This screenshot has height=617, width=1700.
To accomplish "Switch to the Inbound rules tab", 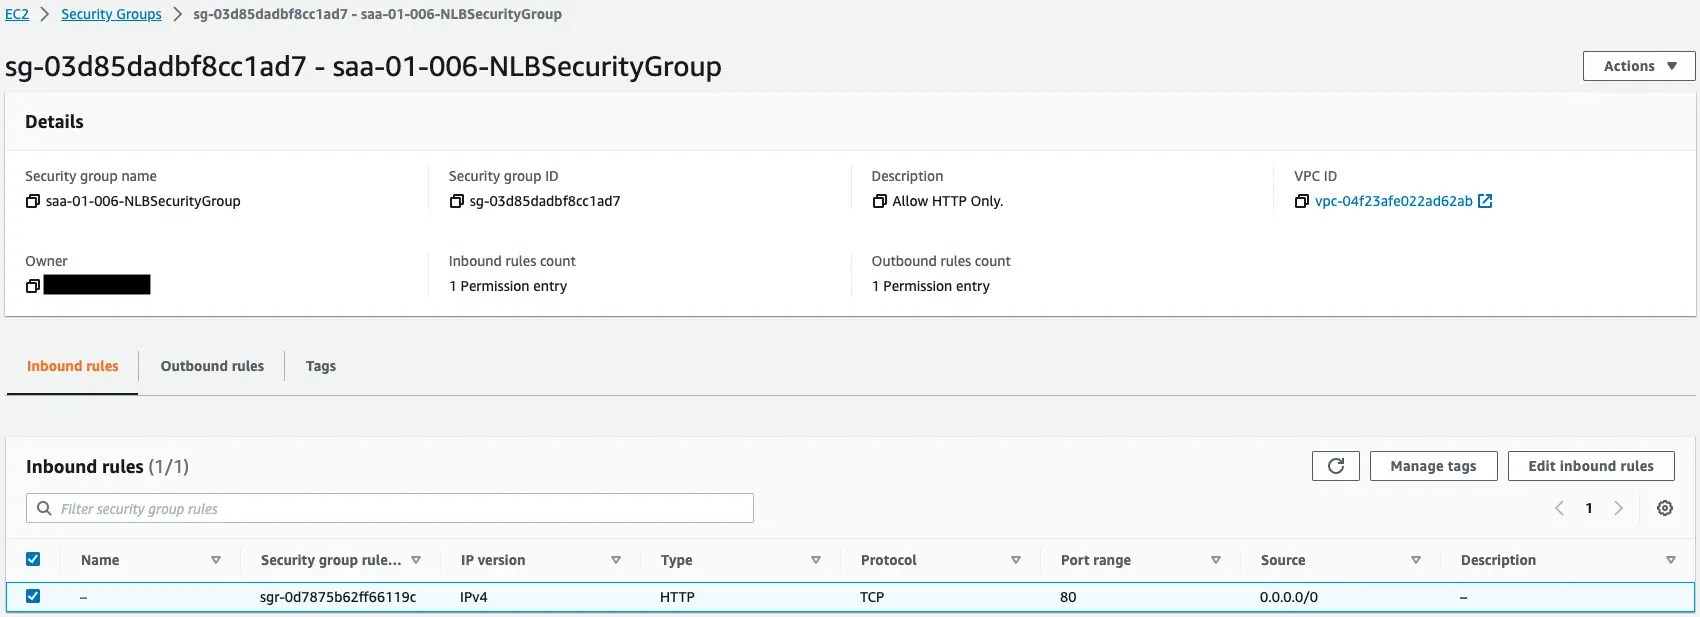I will (x=72, y=366).
